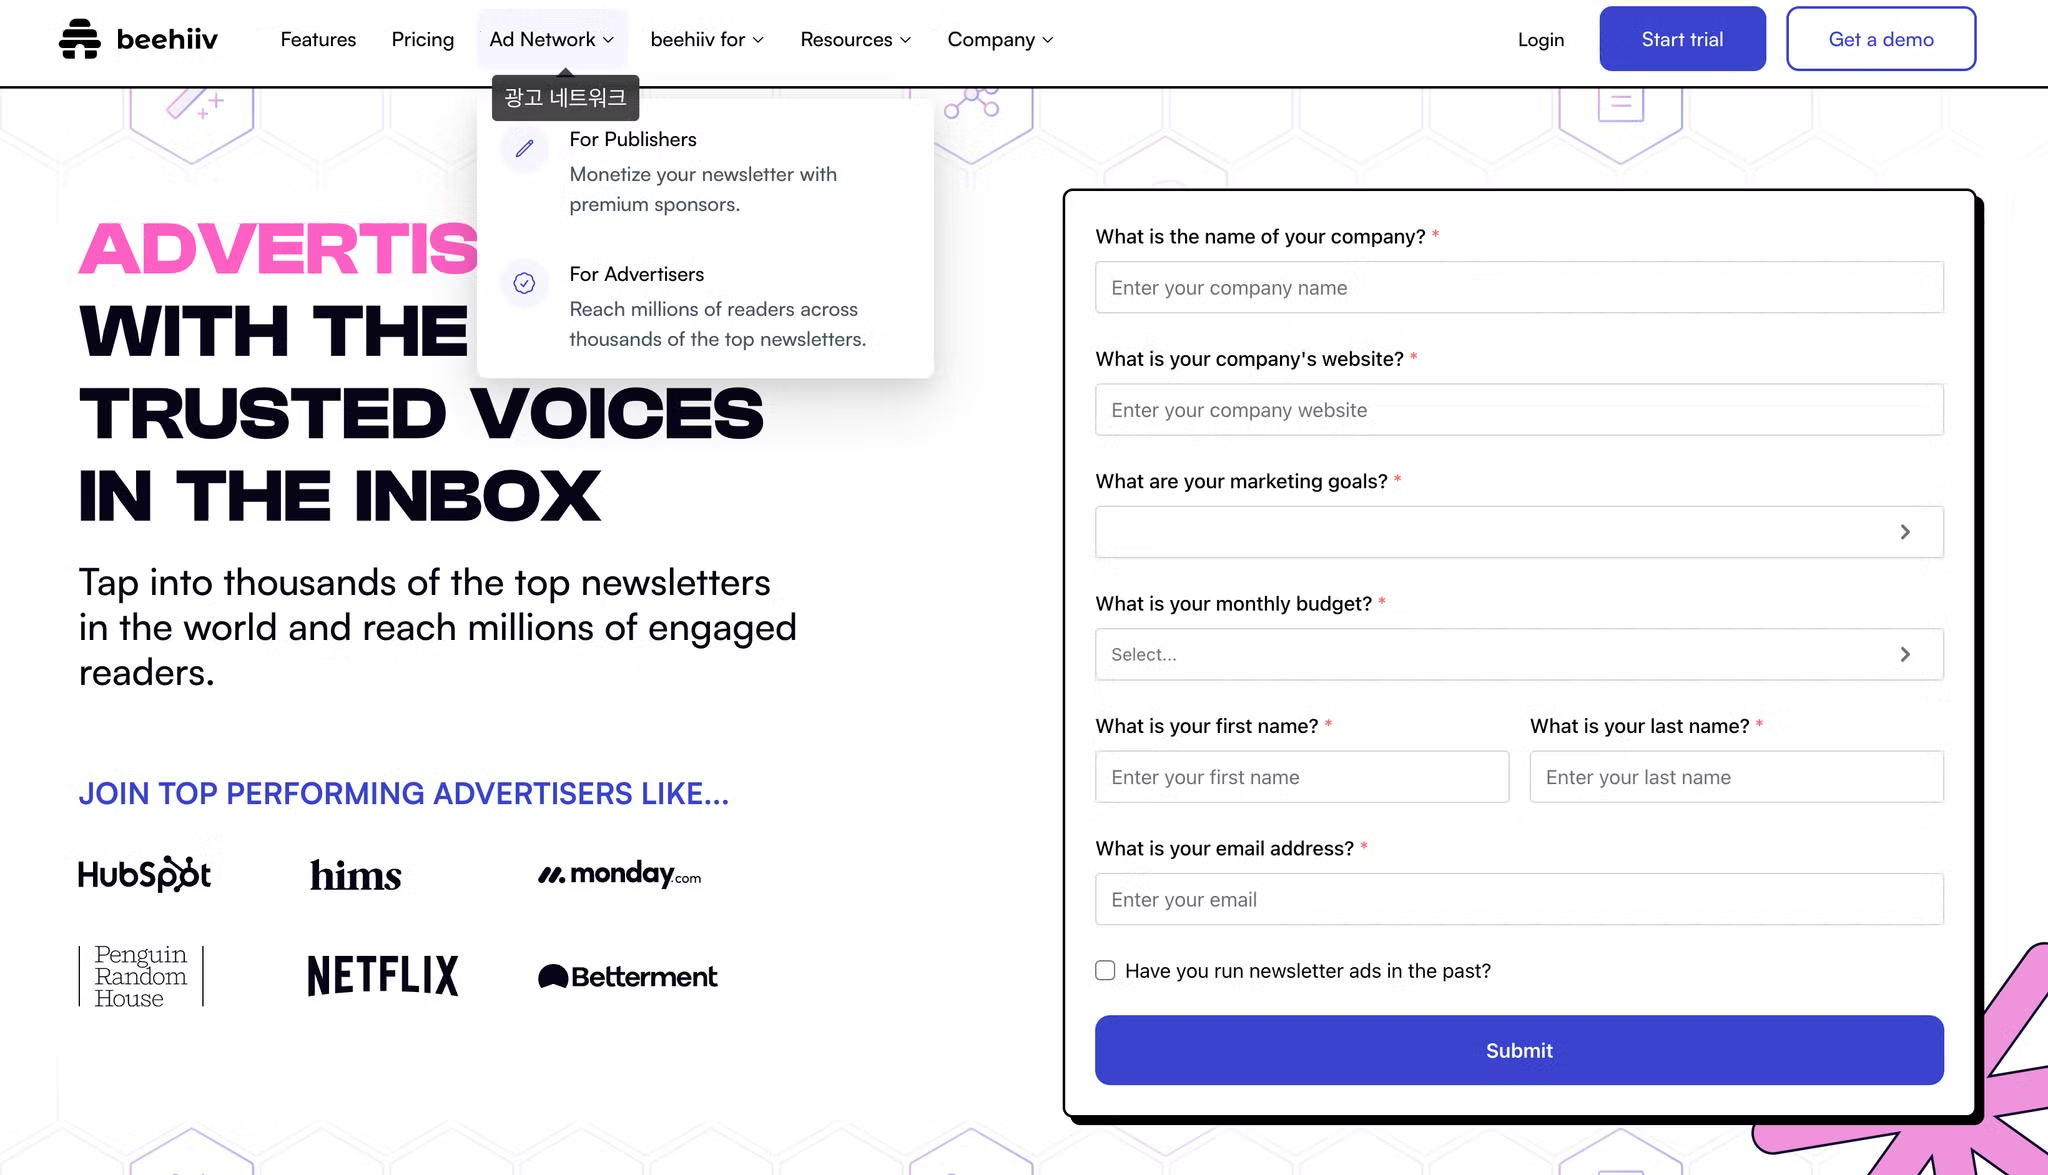
Task: Open the monthly budget selector
Action: tap(1519, 654)
